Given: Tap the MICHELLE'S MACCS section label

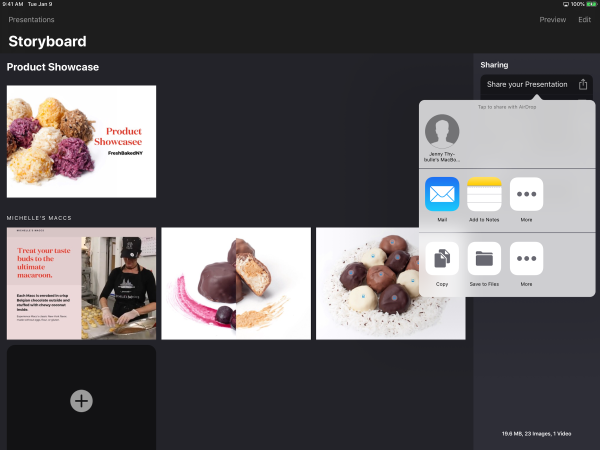Looking at the screenshot, I should pos(39,218).
